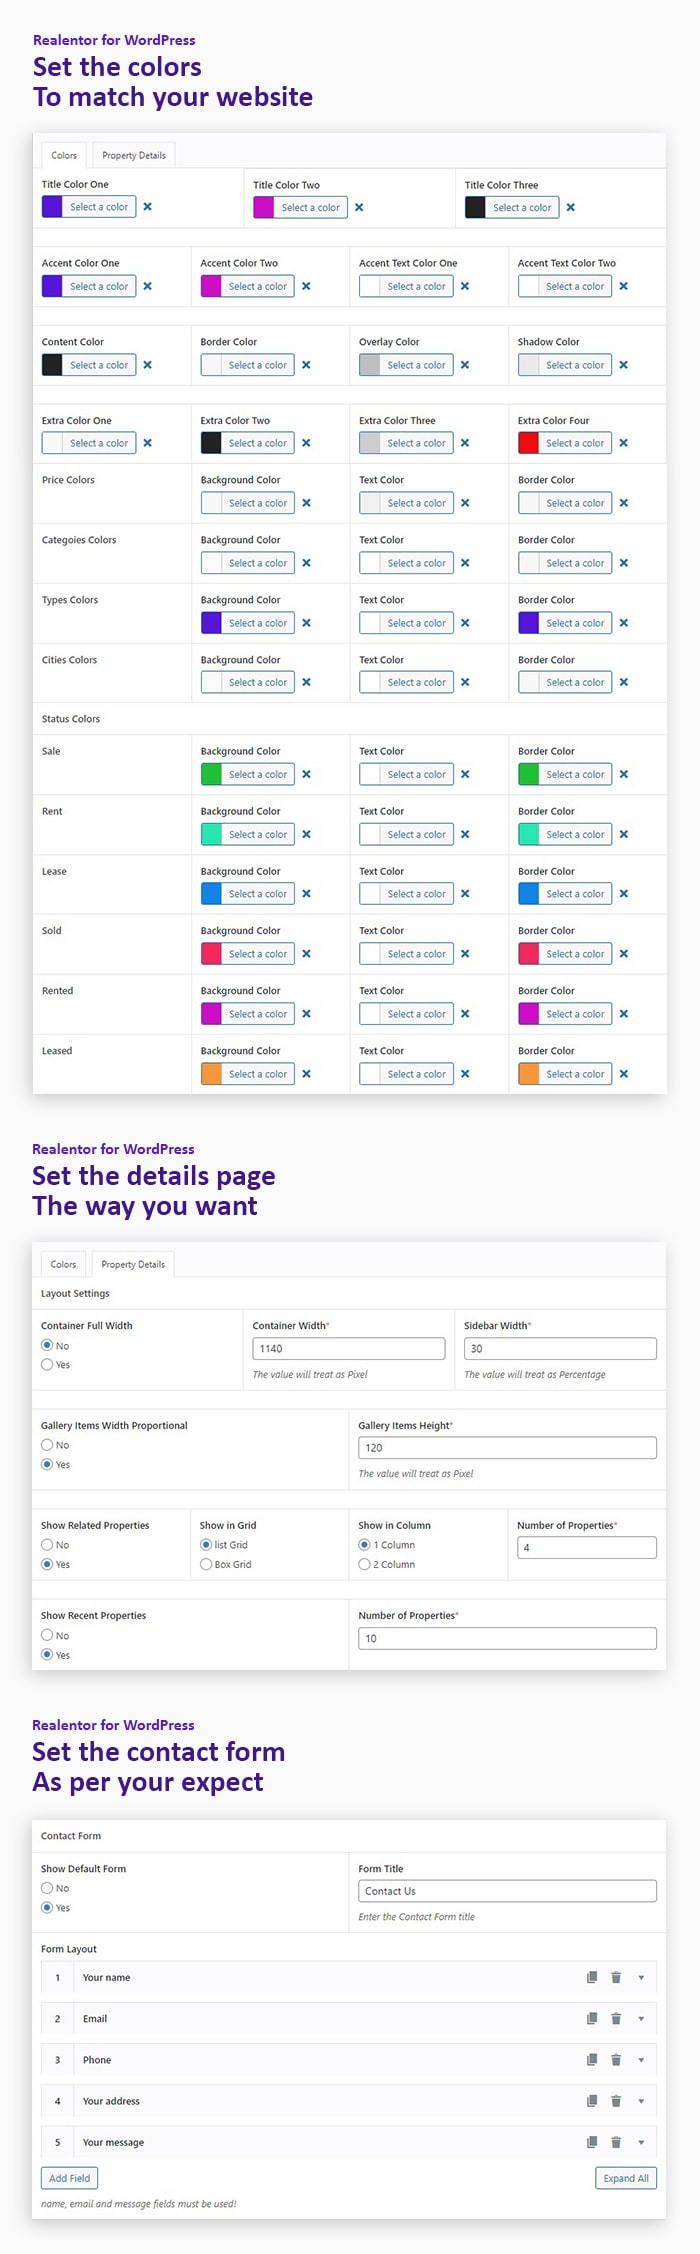Click the Expand All button
The image size is (700, 2254).
point(626,2177)
